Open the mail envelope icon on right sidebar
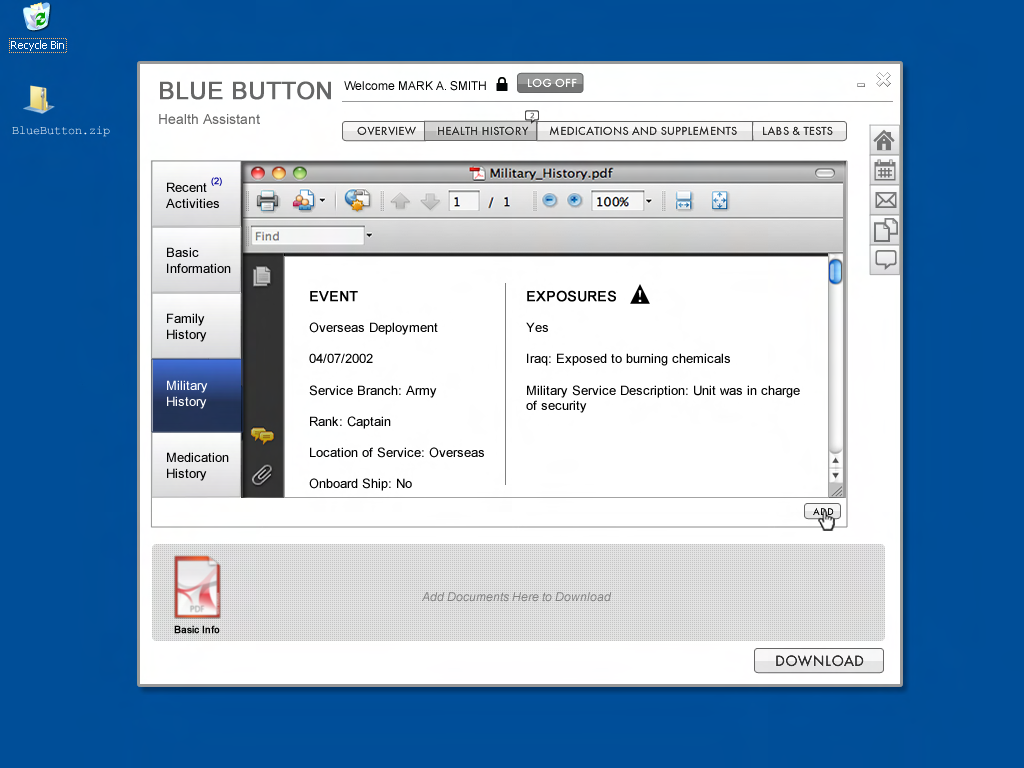This screenshot has height=768, width=1024. tap(884, 200)
